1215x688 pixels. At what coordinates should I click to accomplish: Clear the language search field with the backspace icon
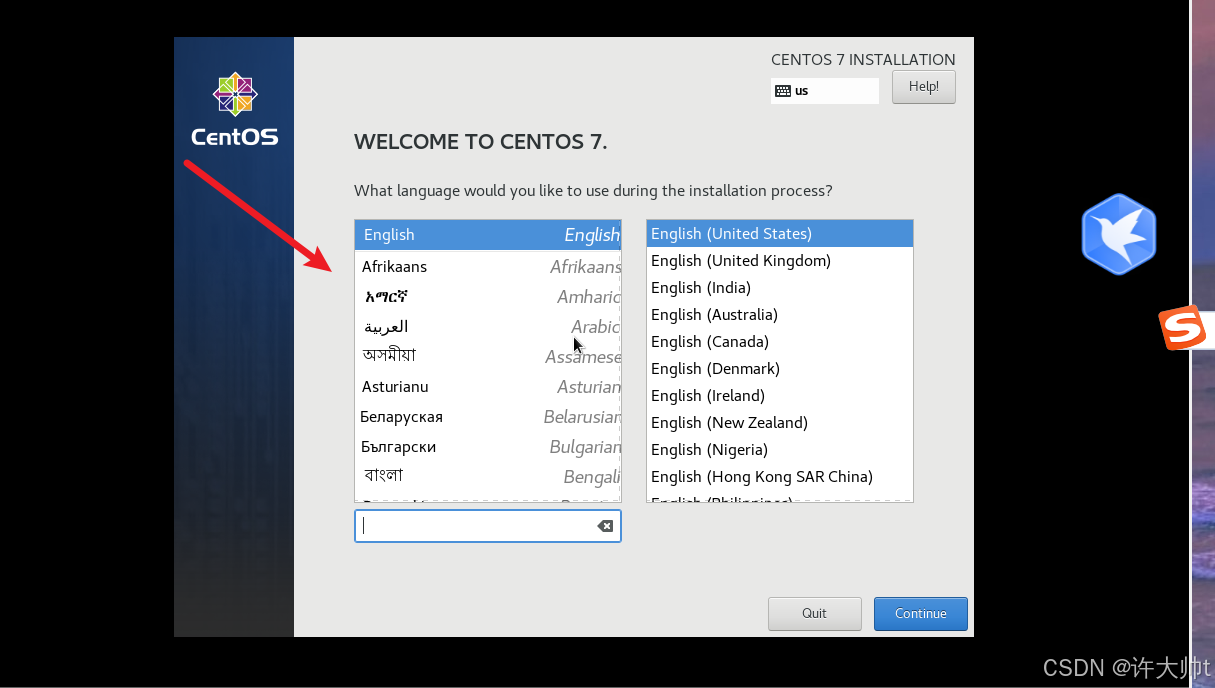(x=605, y=526)
